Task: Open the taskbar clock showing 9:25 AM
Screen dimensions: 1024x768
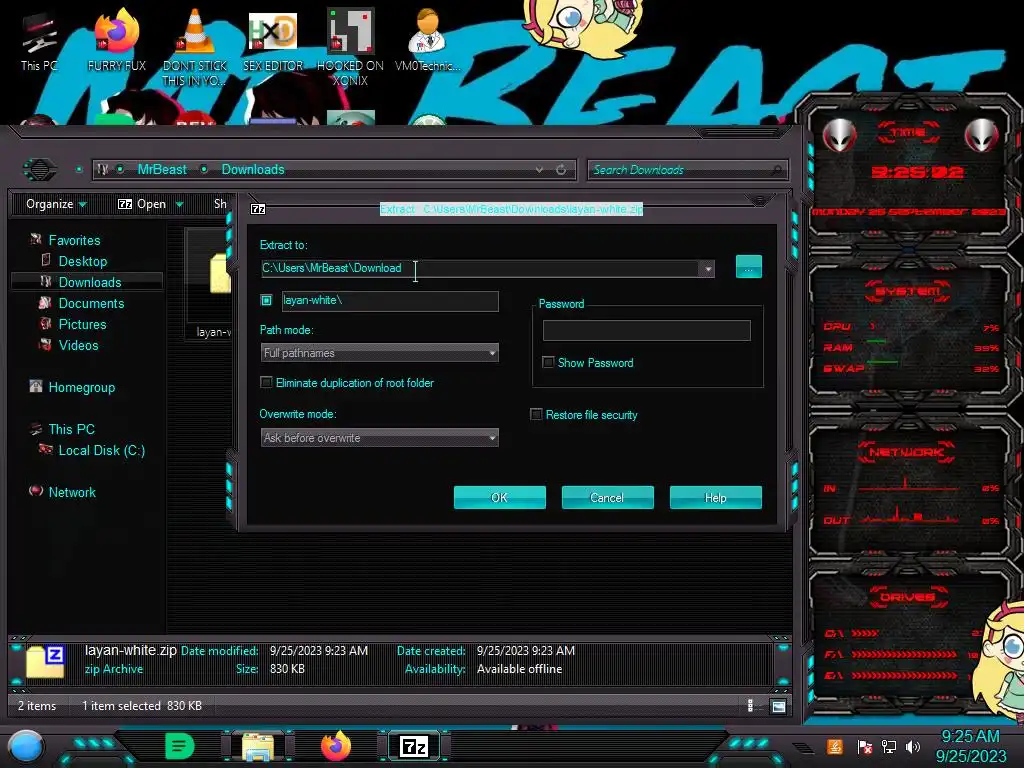Action: coord(970,746)
